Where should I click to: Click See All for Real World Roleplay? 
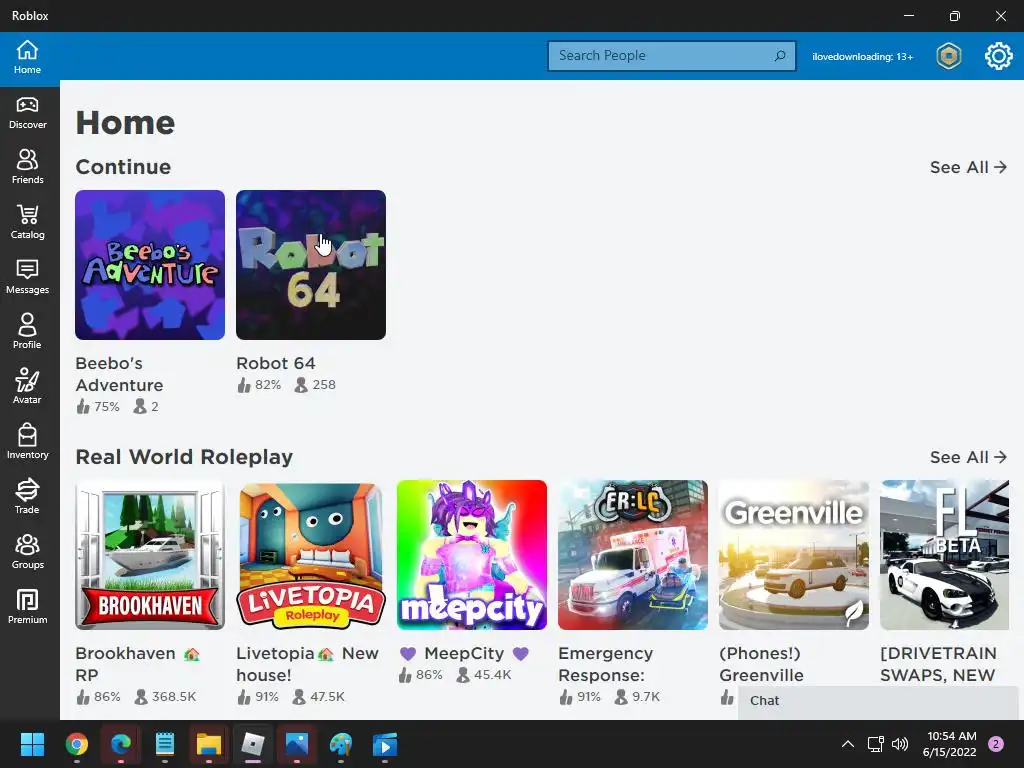[968, 457]
